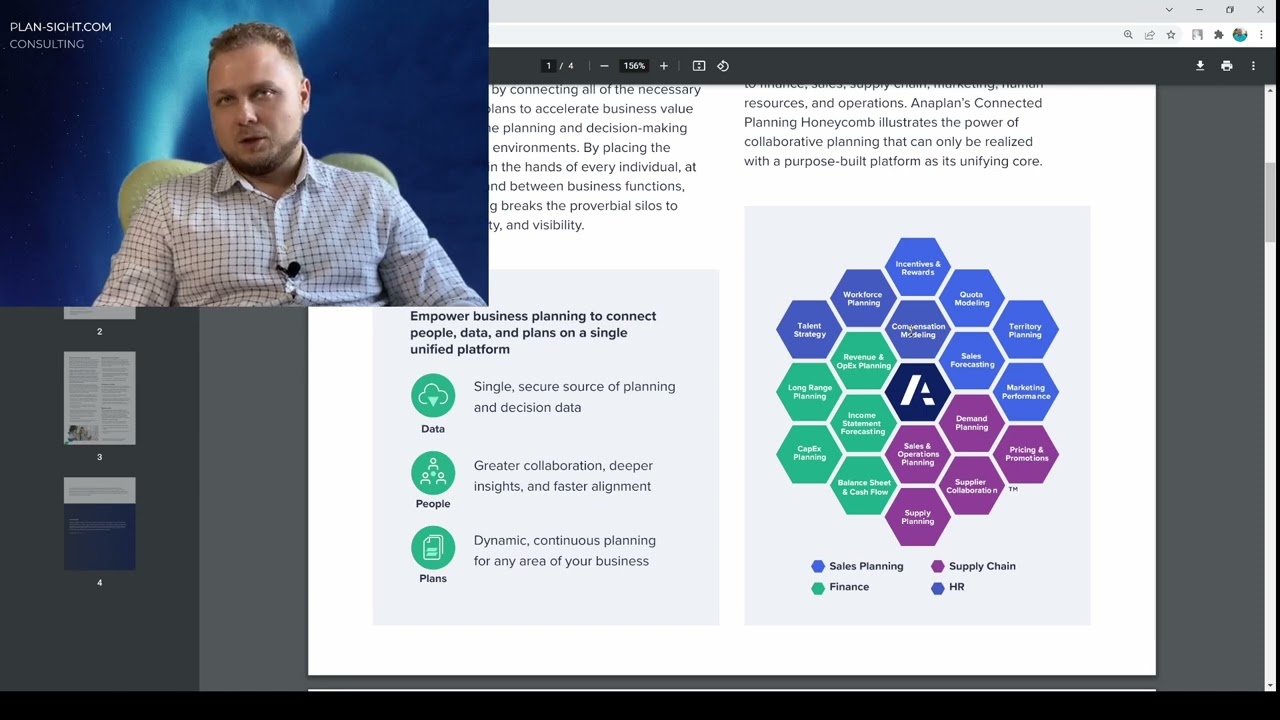Open the Chrome extensions puzzle icon
This screenshot has height=720, width=1280.
pos(1218,35)
